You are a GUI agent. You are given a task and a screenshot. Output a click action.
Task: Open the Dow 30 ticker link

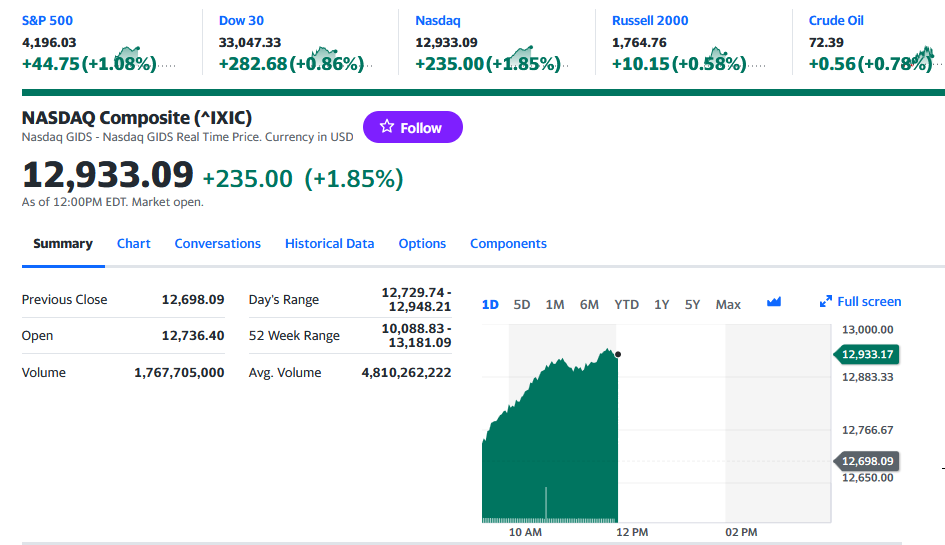[x=241, y=20]
